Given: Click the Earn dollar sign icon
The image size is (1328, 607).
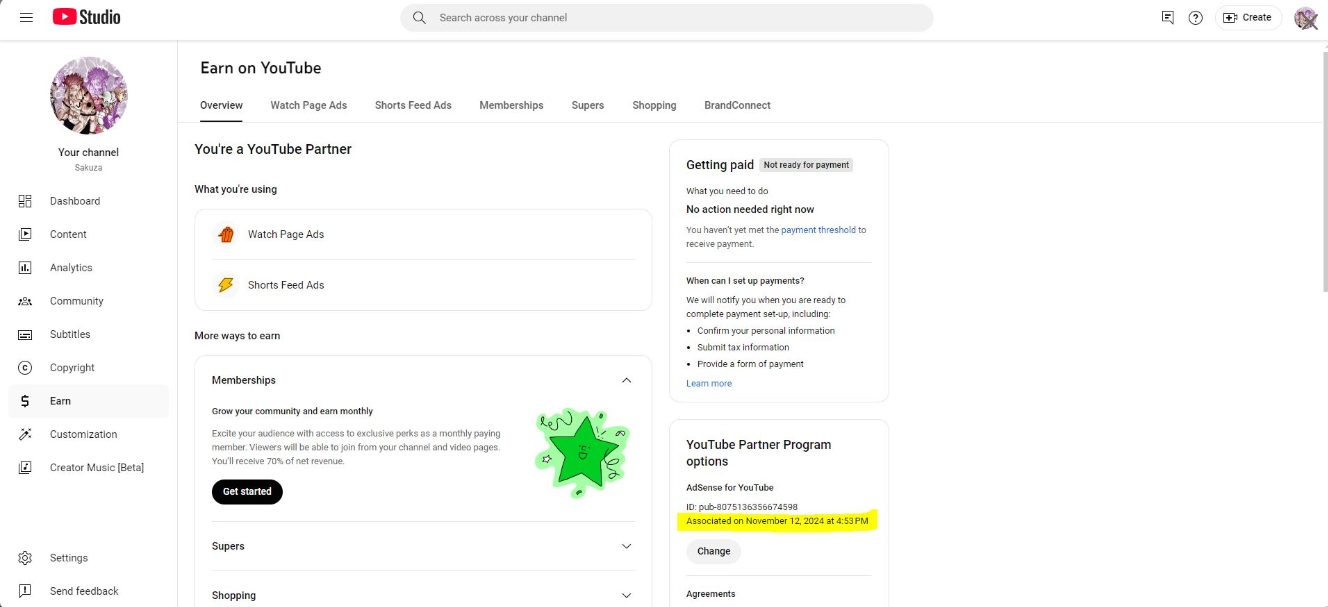Looking at the screenshot, I should [26, 401].
